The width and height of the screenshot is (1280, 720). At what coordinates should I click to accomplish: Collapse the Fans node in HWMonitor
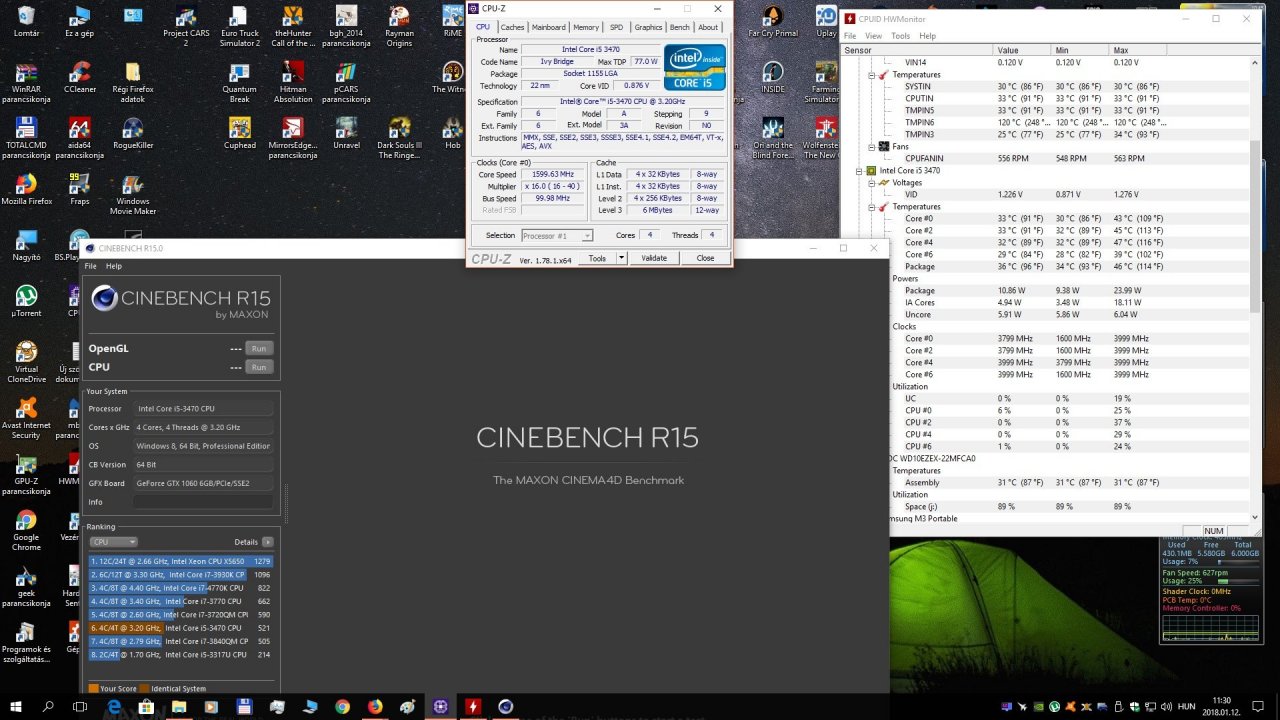(870, 147)
